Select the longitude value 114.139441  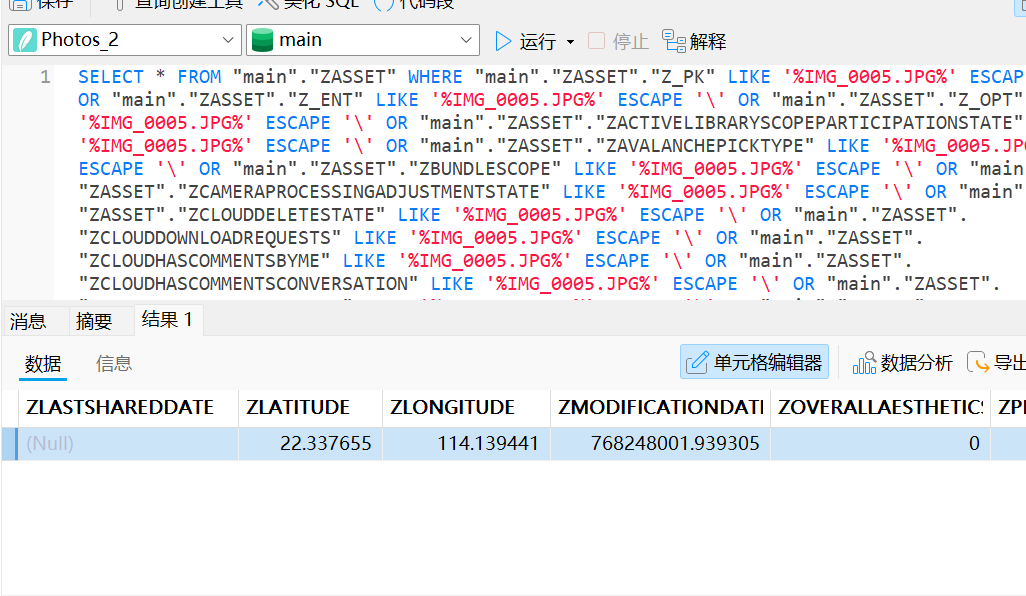467,444
